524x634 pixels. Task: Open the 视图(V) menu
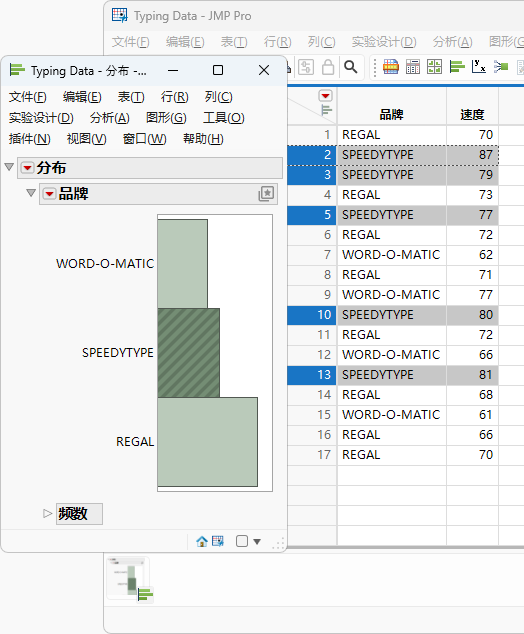tap(87, 139)
